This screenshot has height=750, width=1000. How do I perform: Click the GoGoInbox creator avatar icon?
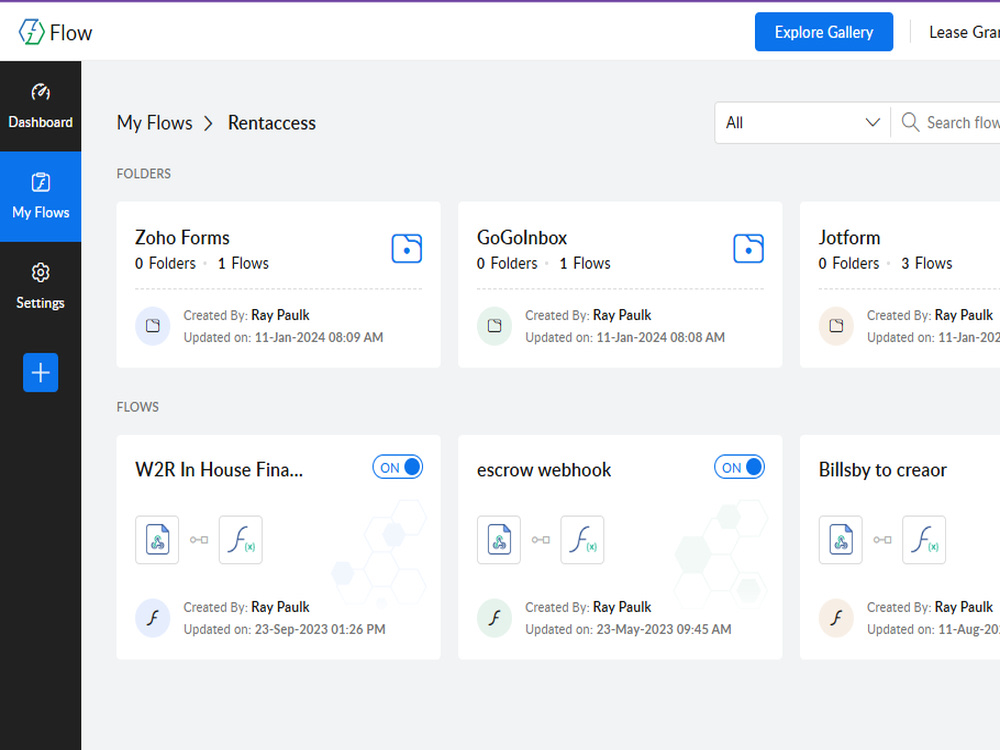click(x=494, y=326)
